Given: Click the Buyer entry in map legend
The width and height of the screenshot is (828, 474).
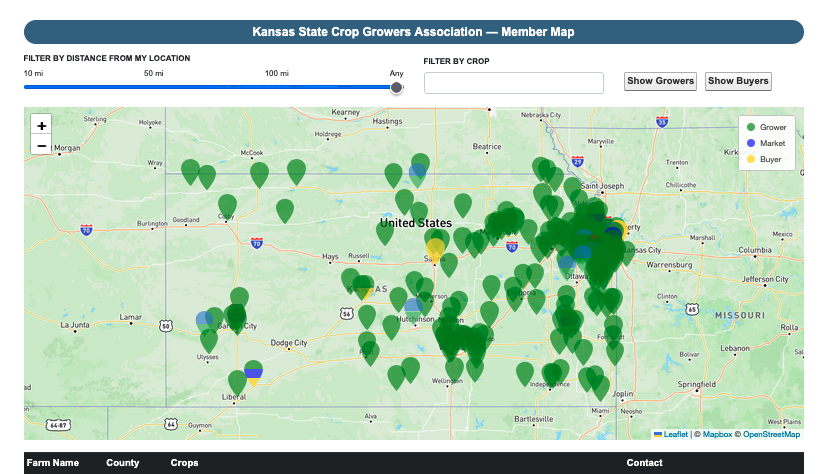Looking at the screenshot, I should (x=764, y=159).
